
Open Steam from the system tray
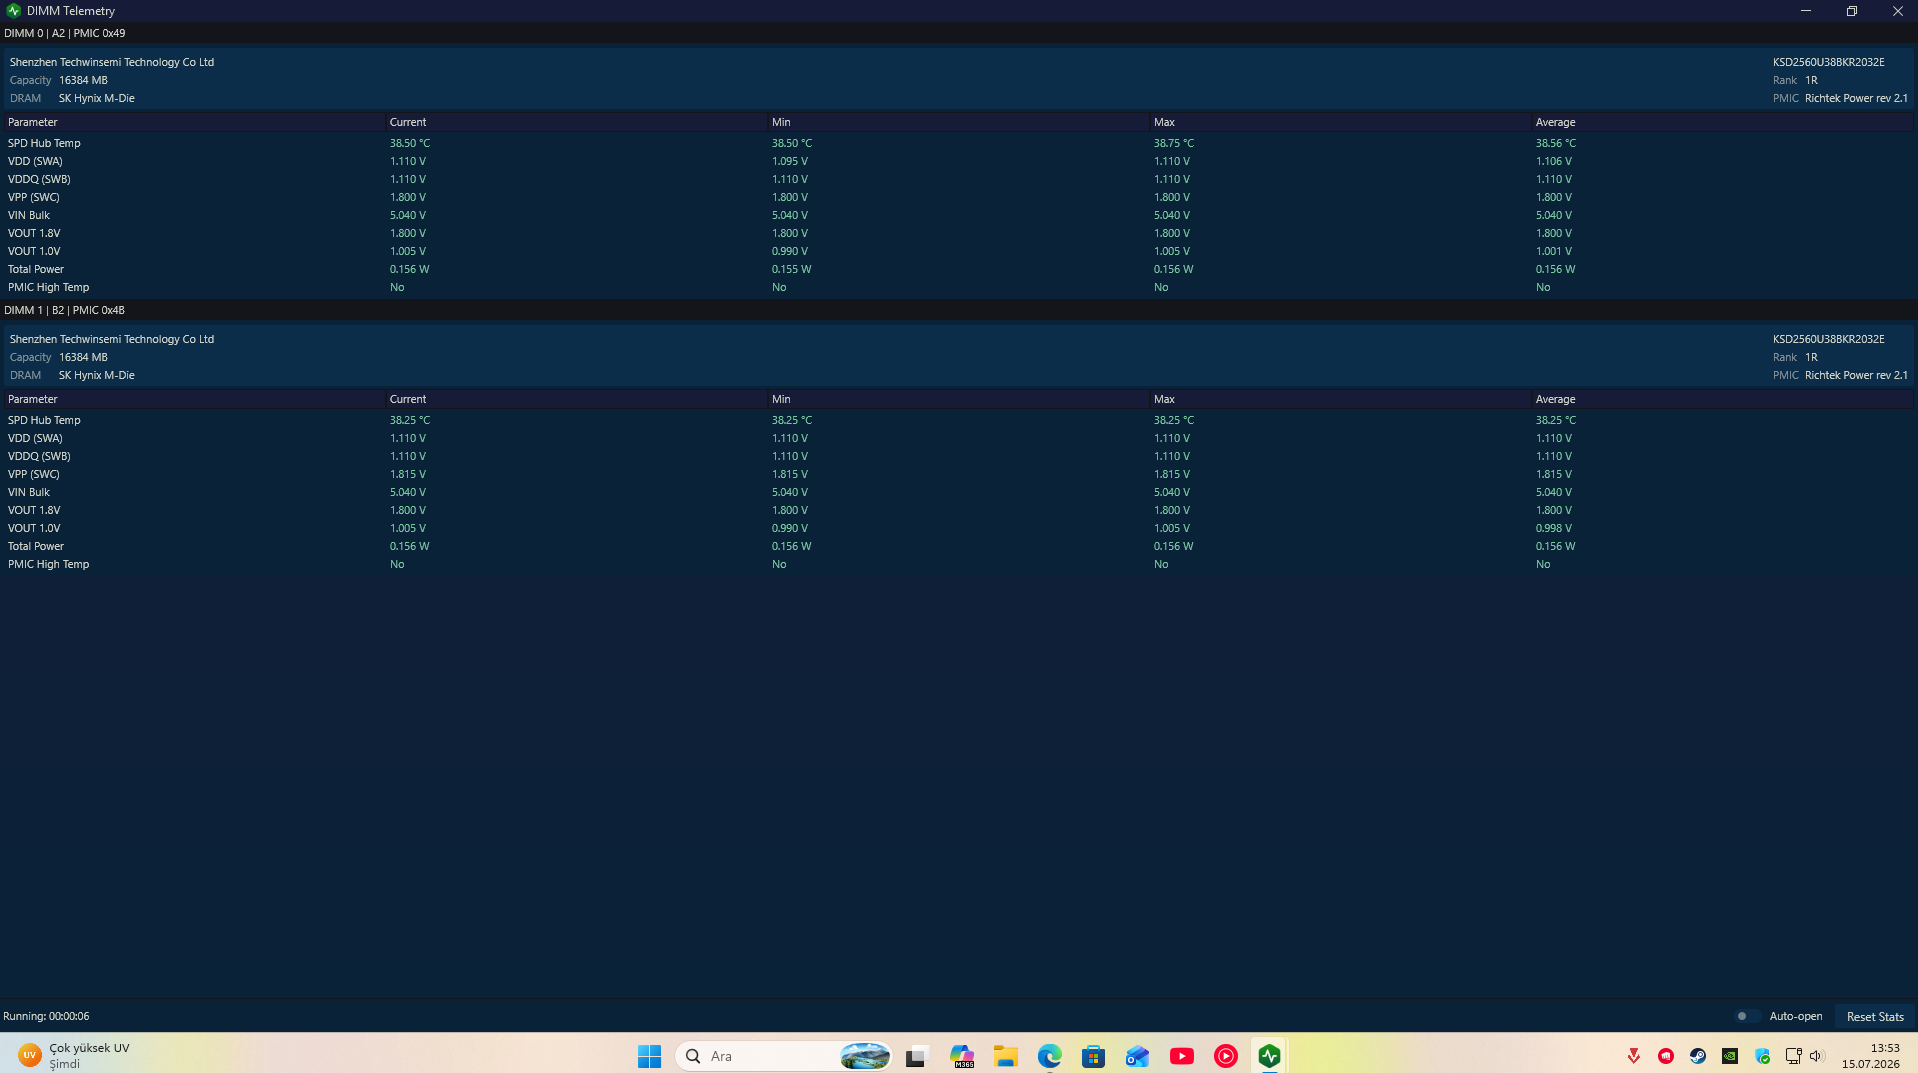coord(1698,1056)
